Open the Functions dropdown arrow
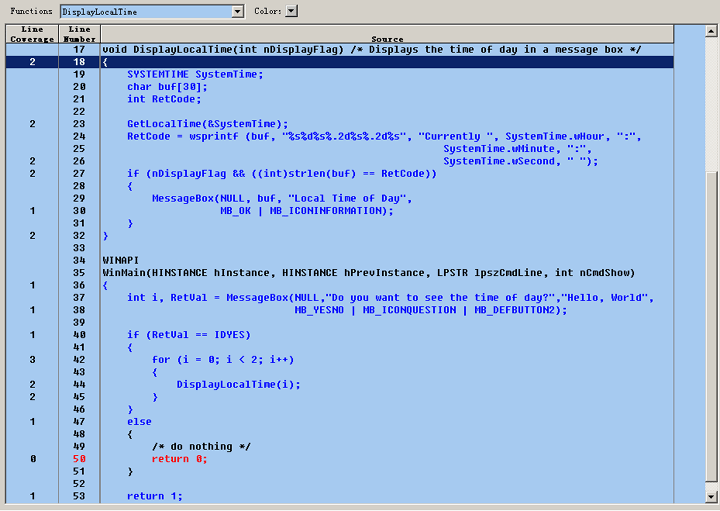 pos(237,11)
